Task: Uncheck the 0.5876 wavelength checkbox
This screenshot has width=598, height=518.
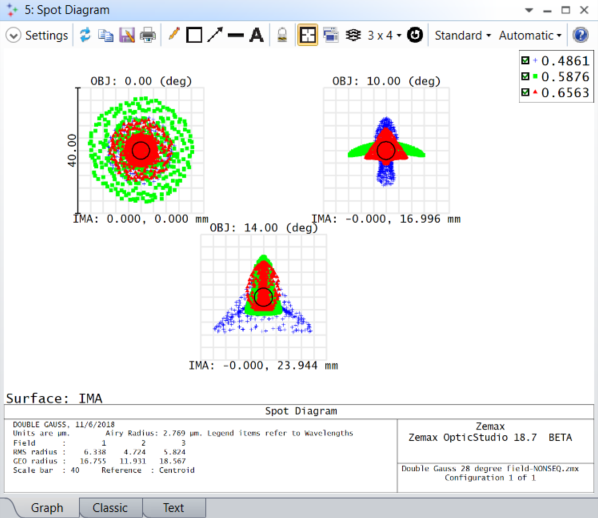Action: tap(525, 77)
